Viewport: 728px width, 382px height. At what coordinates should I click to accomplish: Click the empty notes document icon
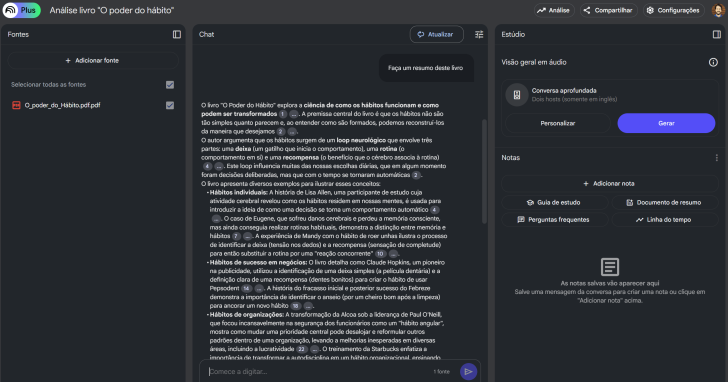point(610,267)
